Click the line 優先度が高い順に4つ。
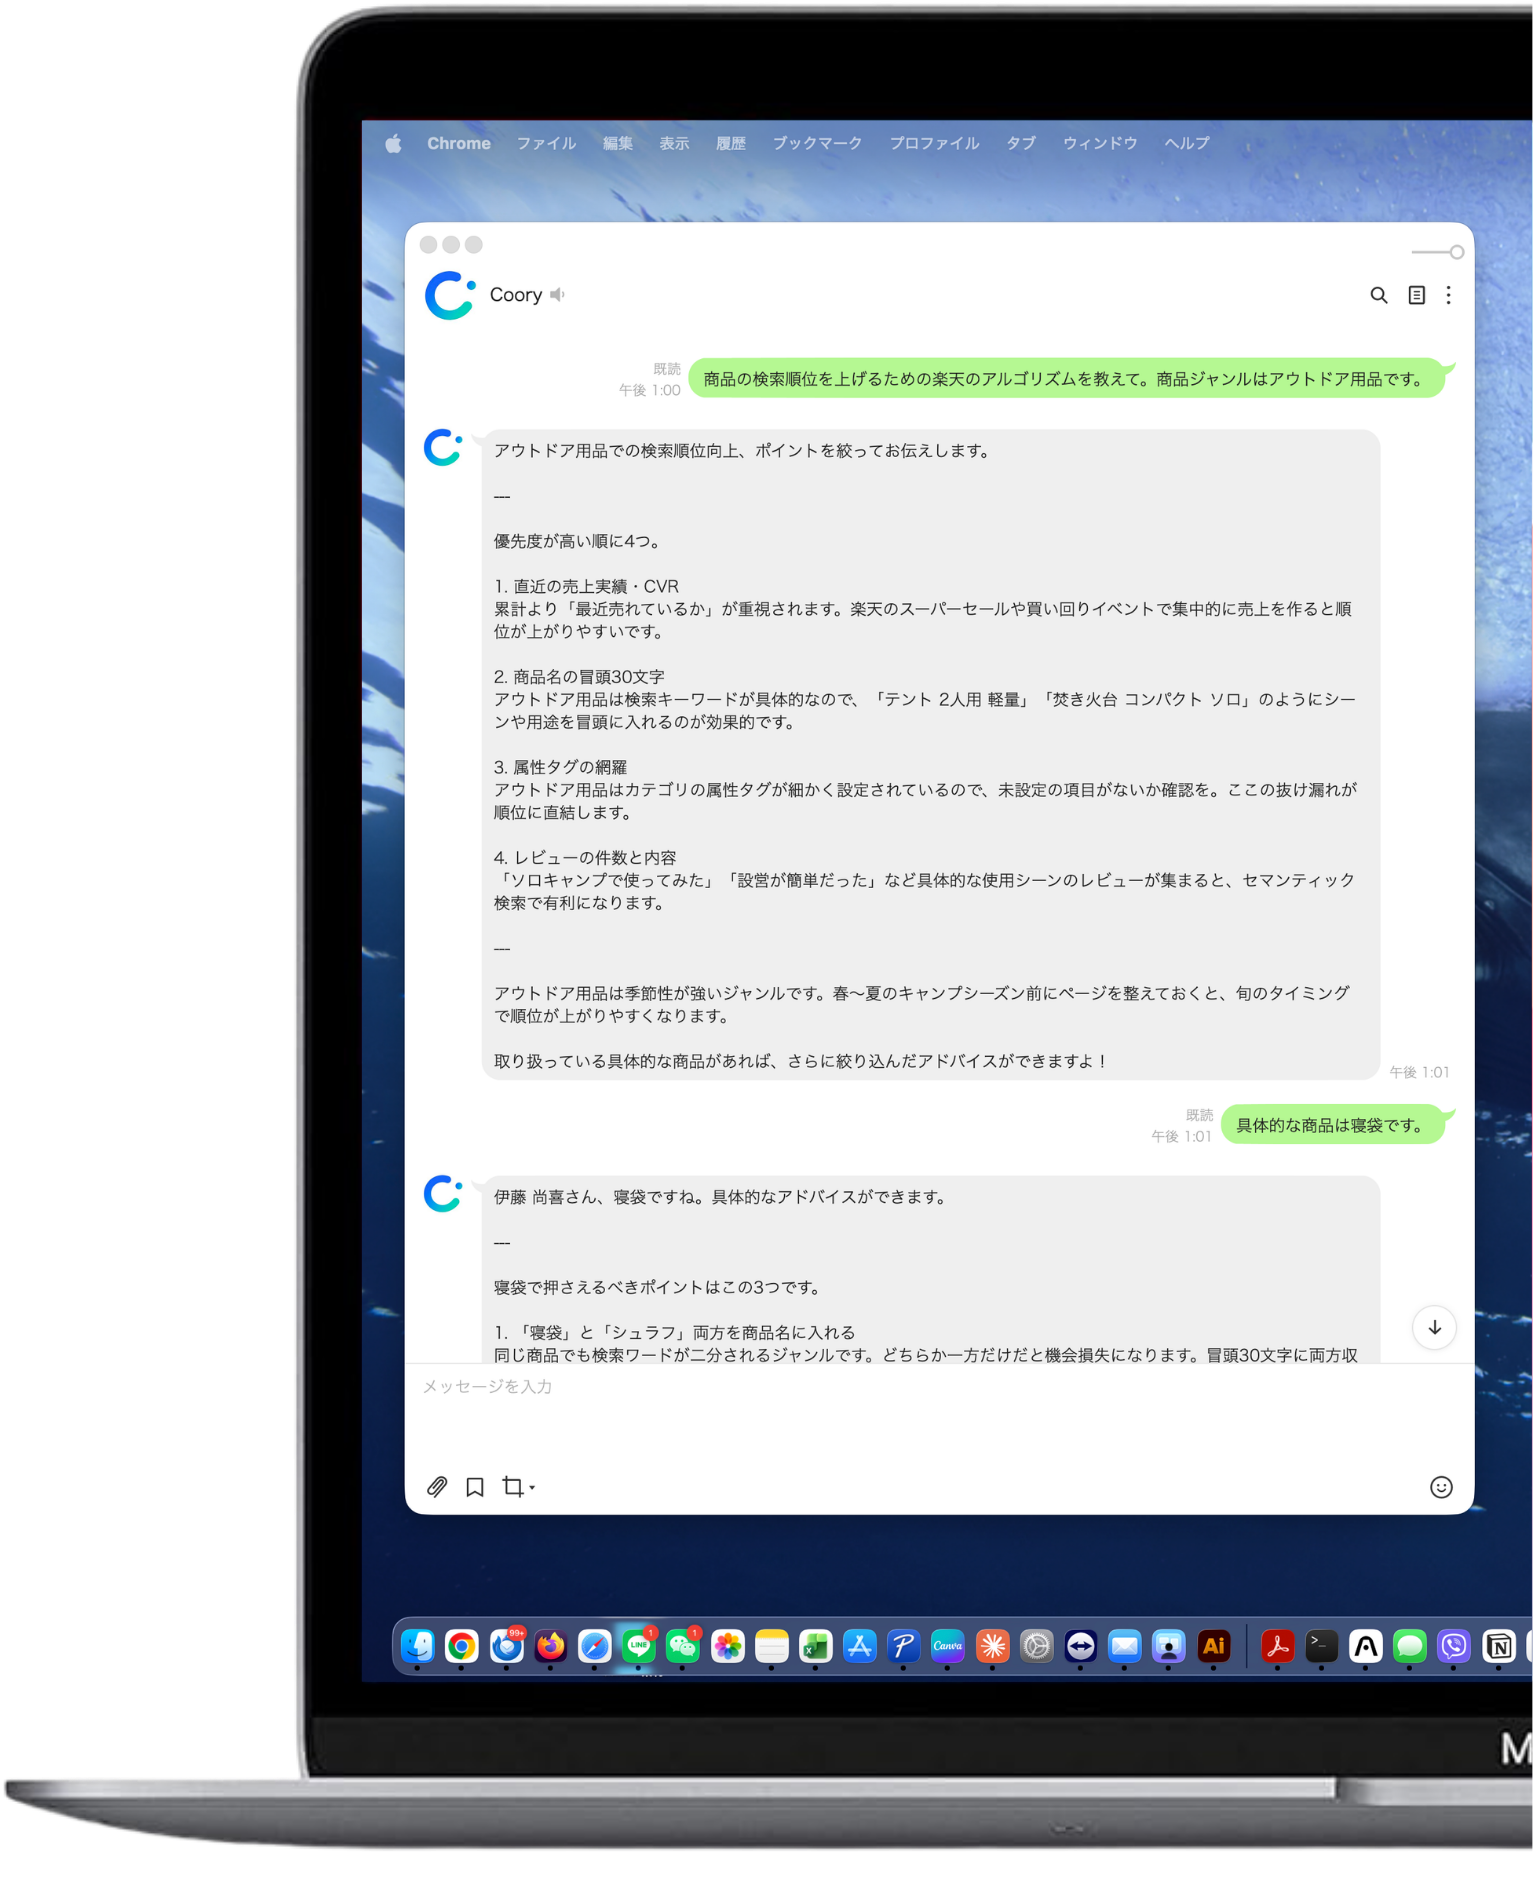Image resolution: width=1534 pixels, height=1887 pixels. (577, 541)
